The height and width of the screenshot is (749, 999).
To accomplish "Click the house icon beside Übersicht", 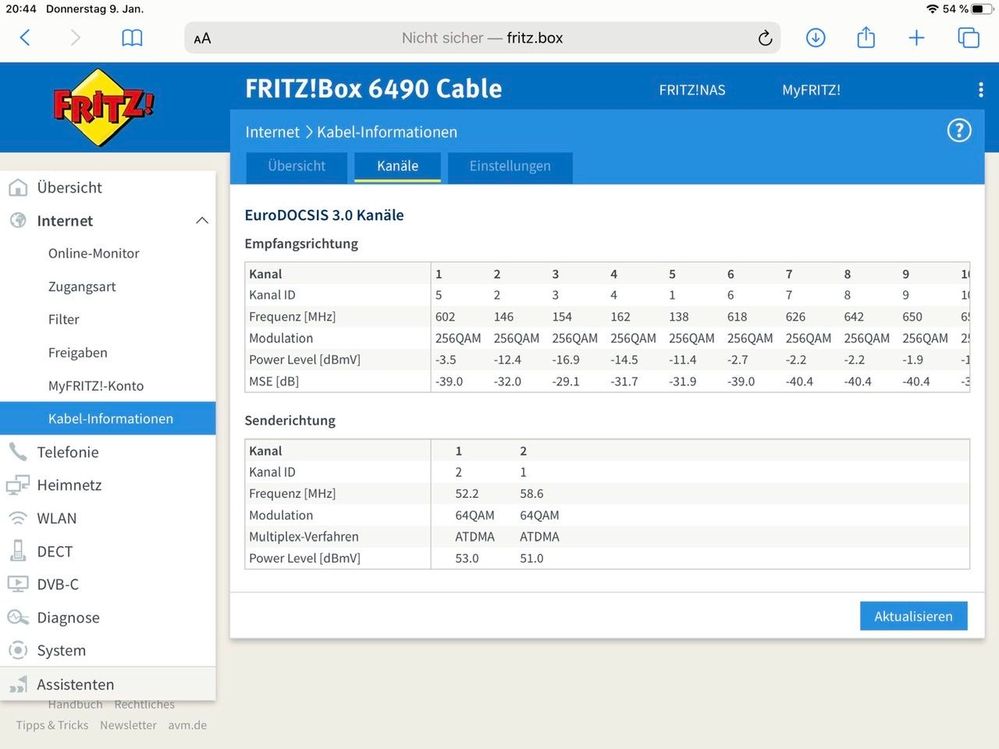I will pyautogui.click(x=18, y=187).
